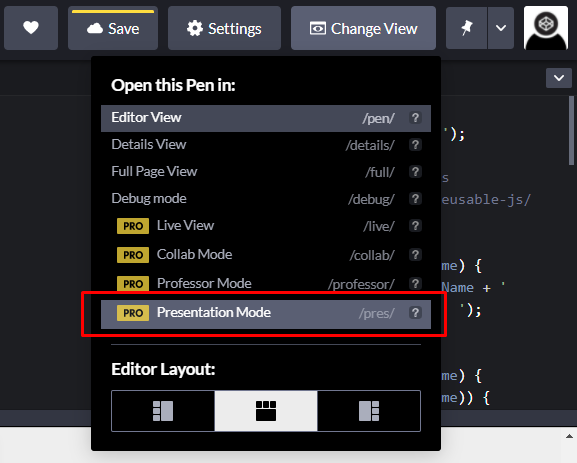This screenshot has width=577, height=463.
Task: Expand the editor panel chevron dropdown
Action: (559, 78)
